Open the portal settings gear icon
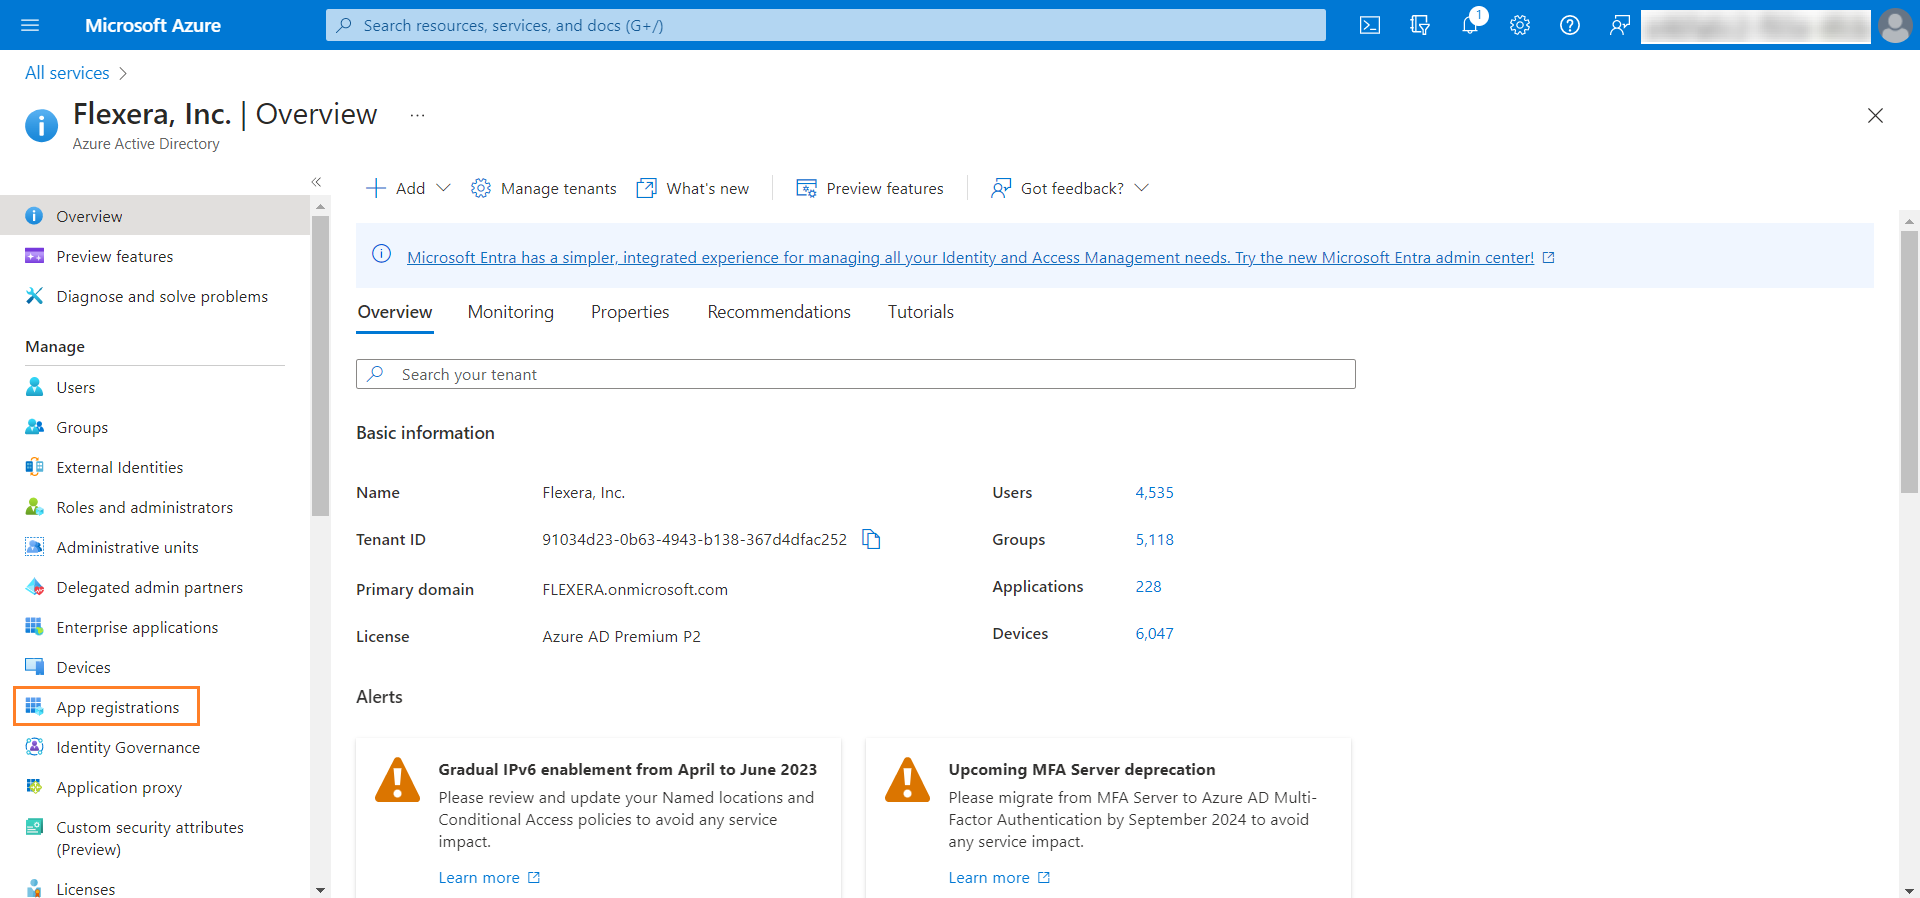Screen dimensions: 1920x898 1519,25
